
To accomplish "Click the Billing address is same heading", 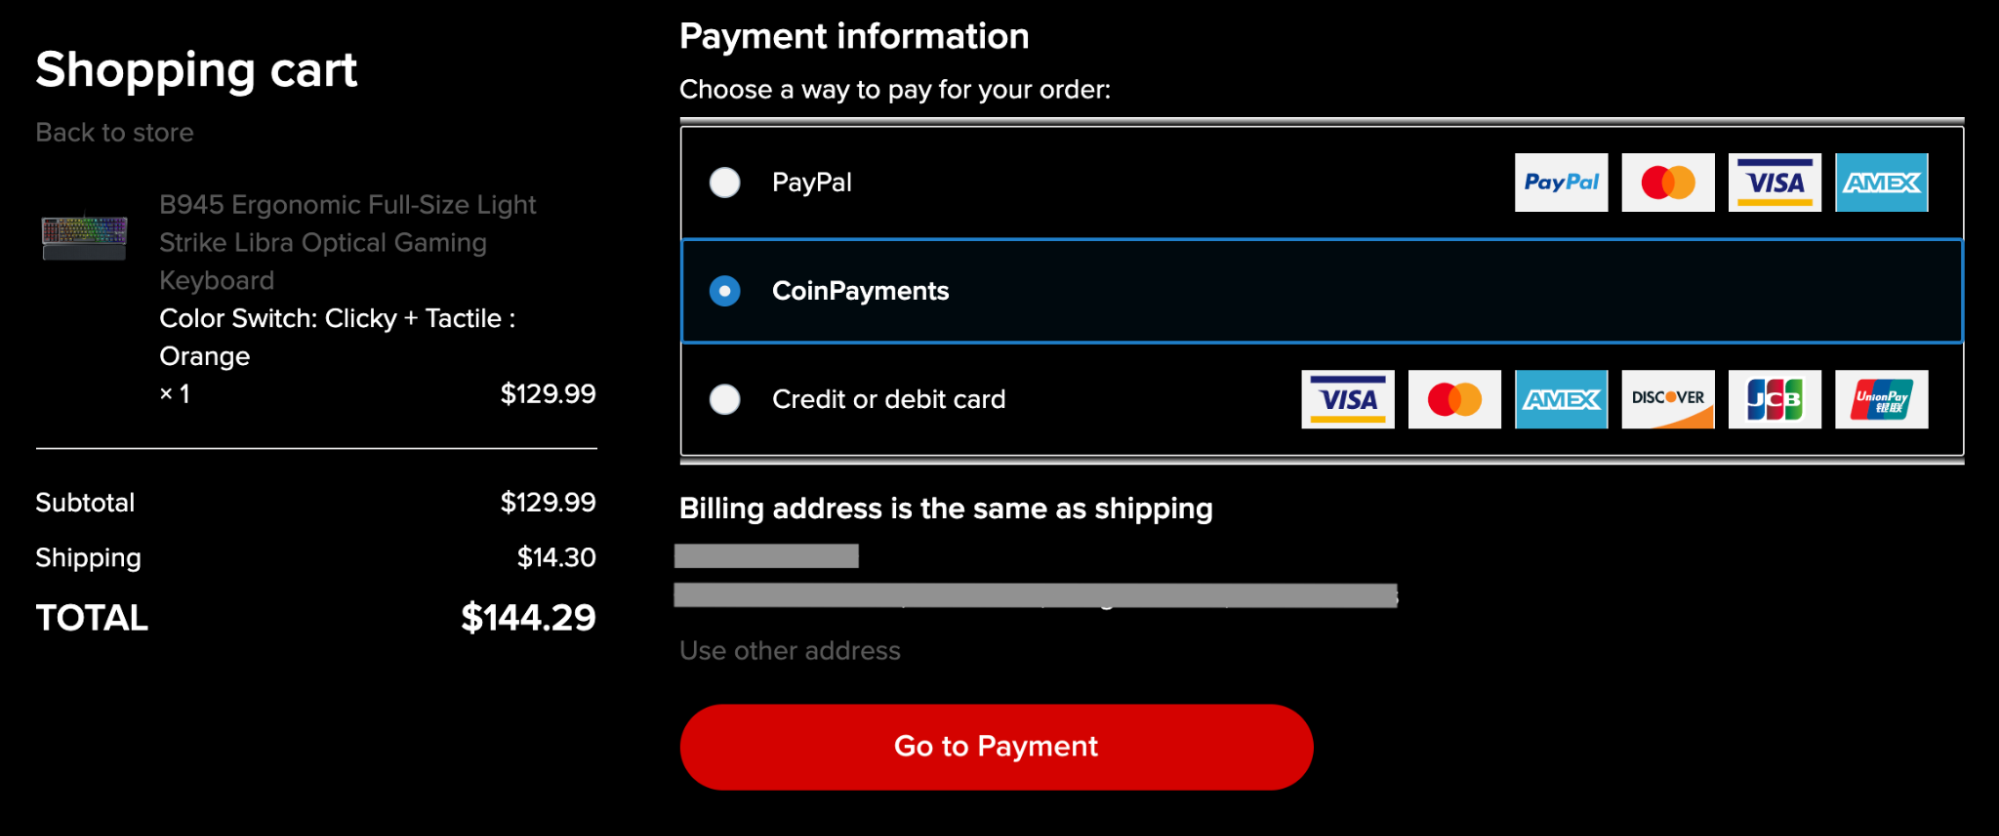I will click(x=946, y=508).
